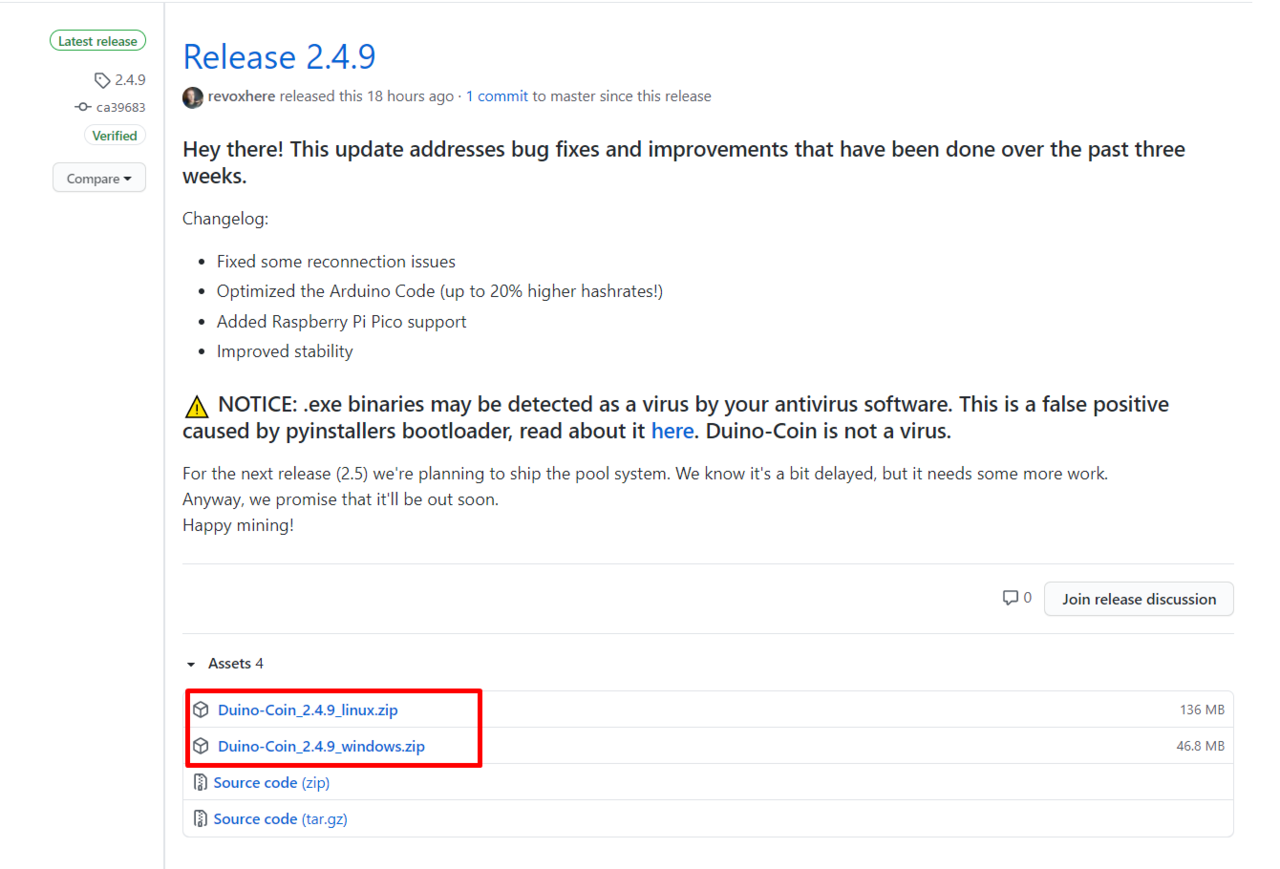The width and height of the screenshot is (1280, 869).
Task: Collapse the Assets 4 section
Action: click(225, 664)
